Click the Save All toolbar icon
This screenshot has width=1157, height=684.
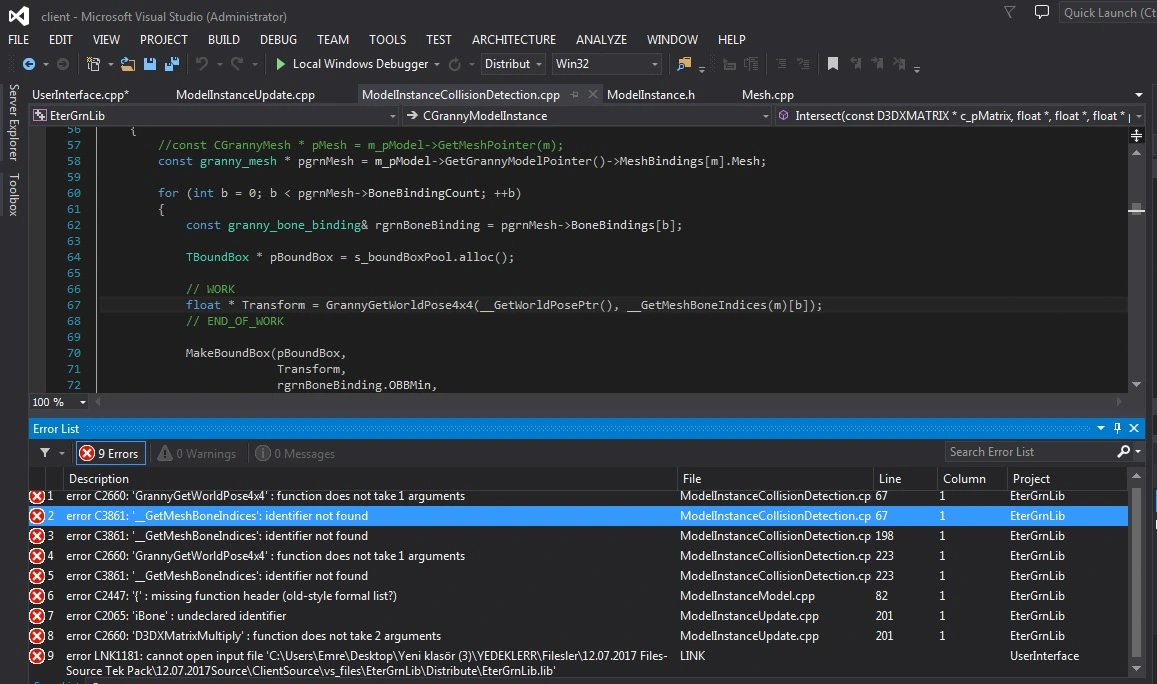(172, 64)
